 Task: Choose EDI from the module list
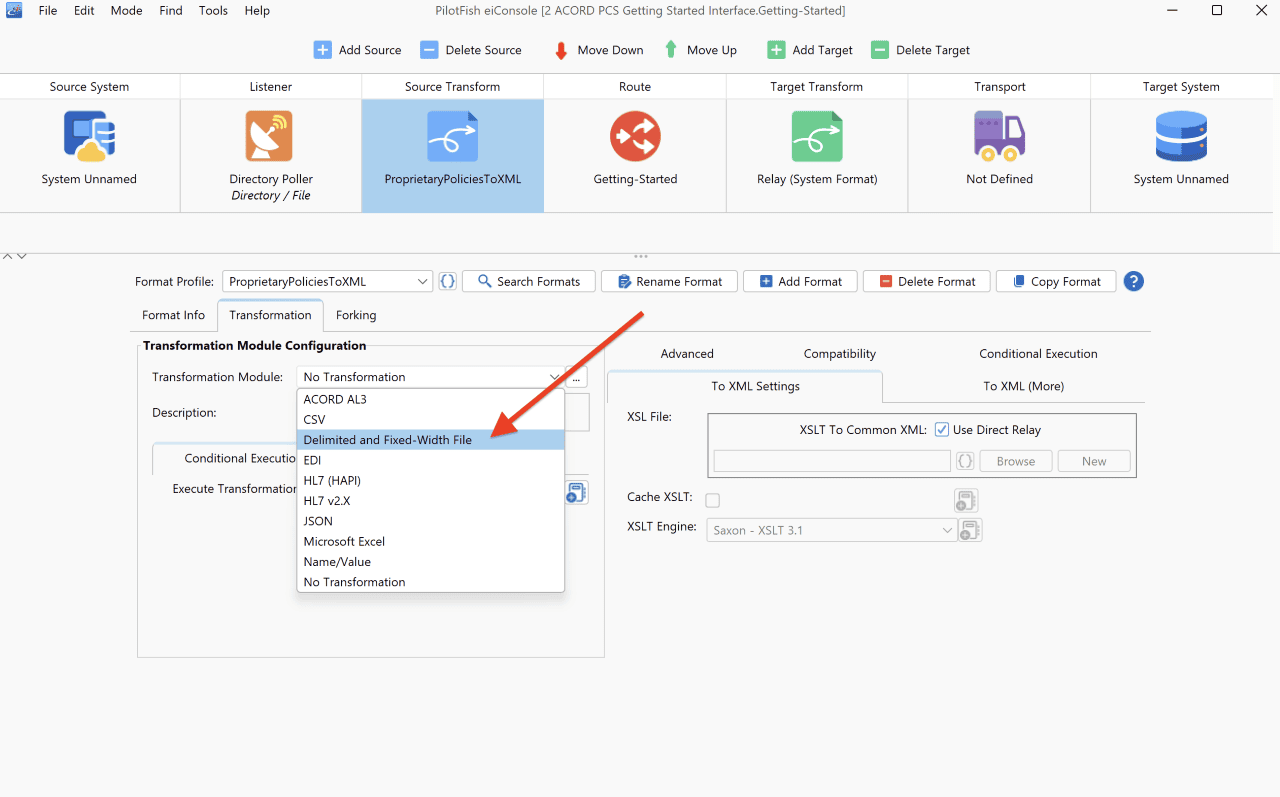431,460
